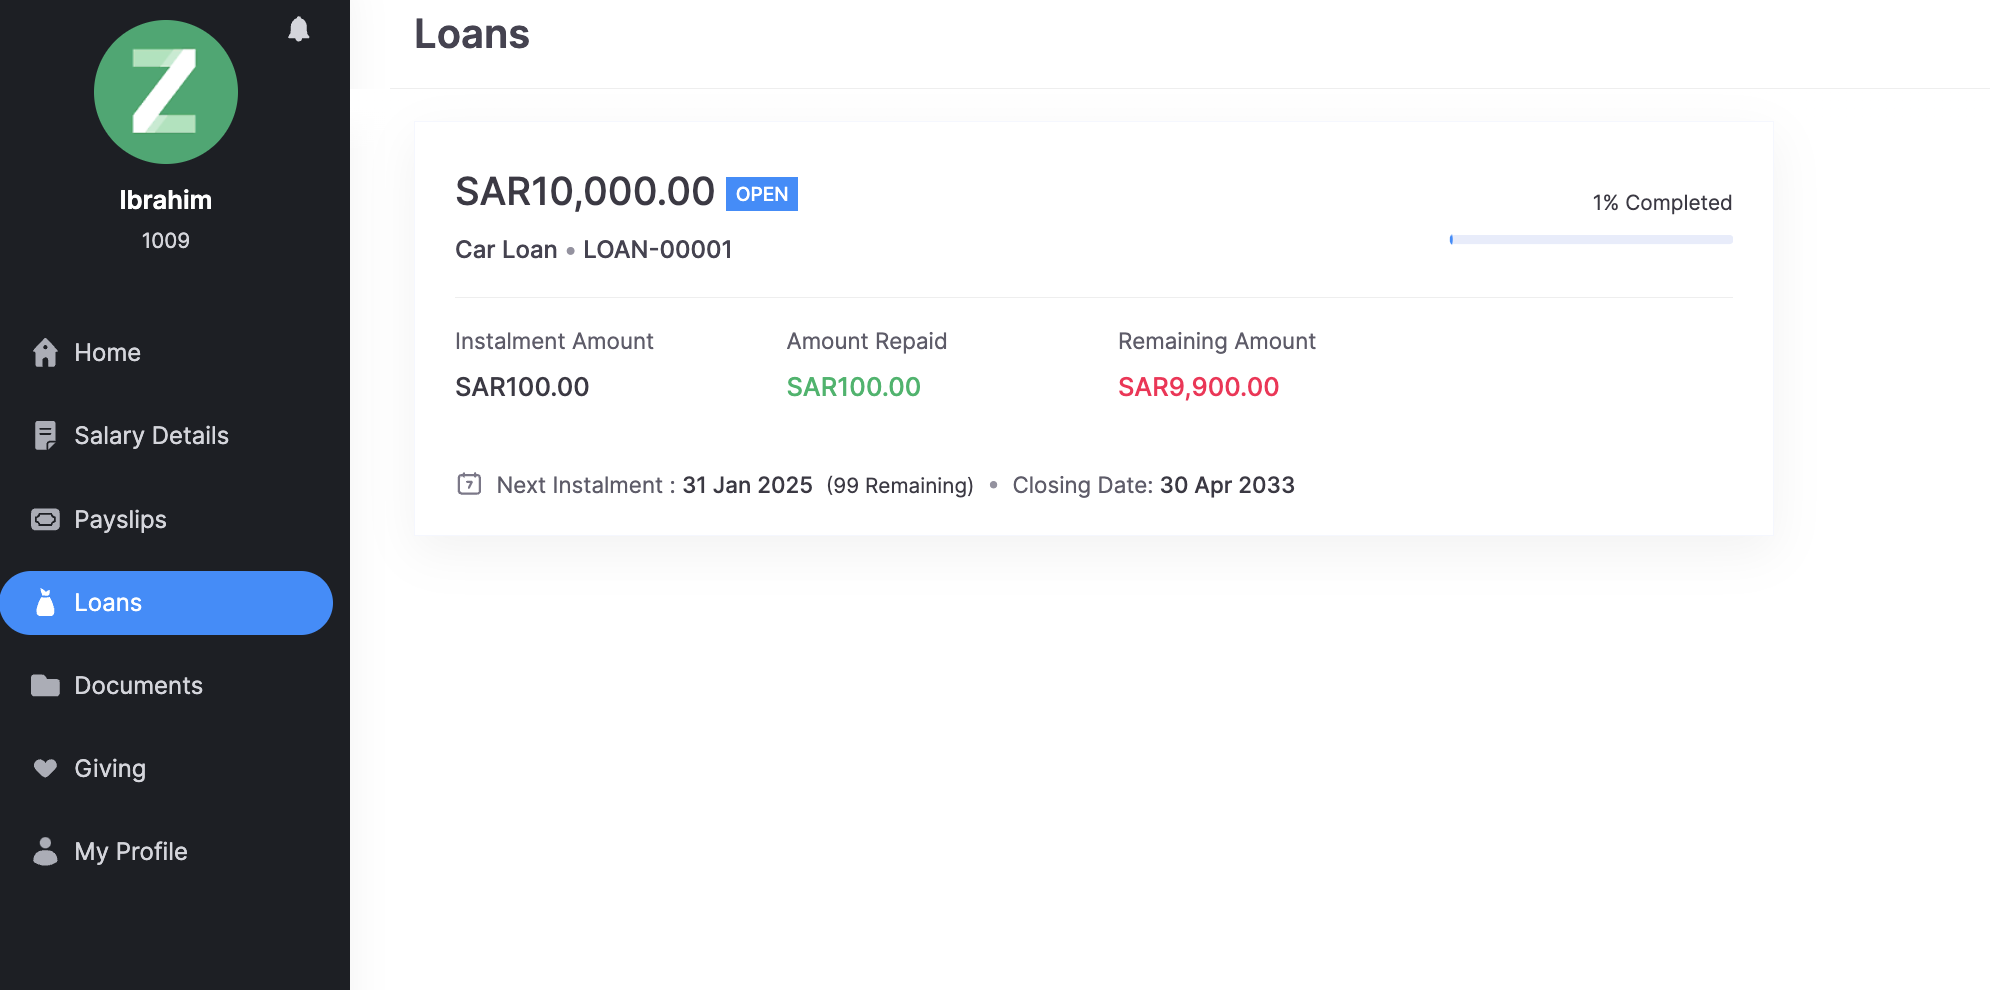This screenshot has height=990, width=1990.
Task: Click the Giving heart icon
Action: 45,768
